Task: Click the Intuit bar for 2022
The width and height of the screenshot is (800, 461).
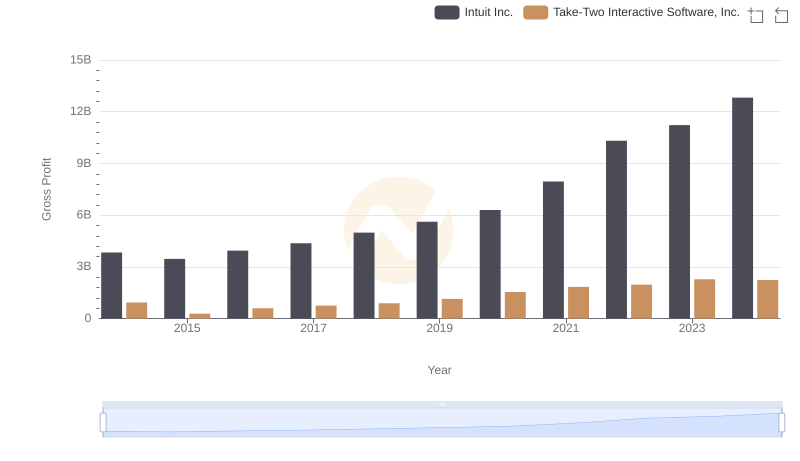Action: click(616, 229)
